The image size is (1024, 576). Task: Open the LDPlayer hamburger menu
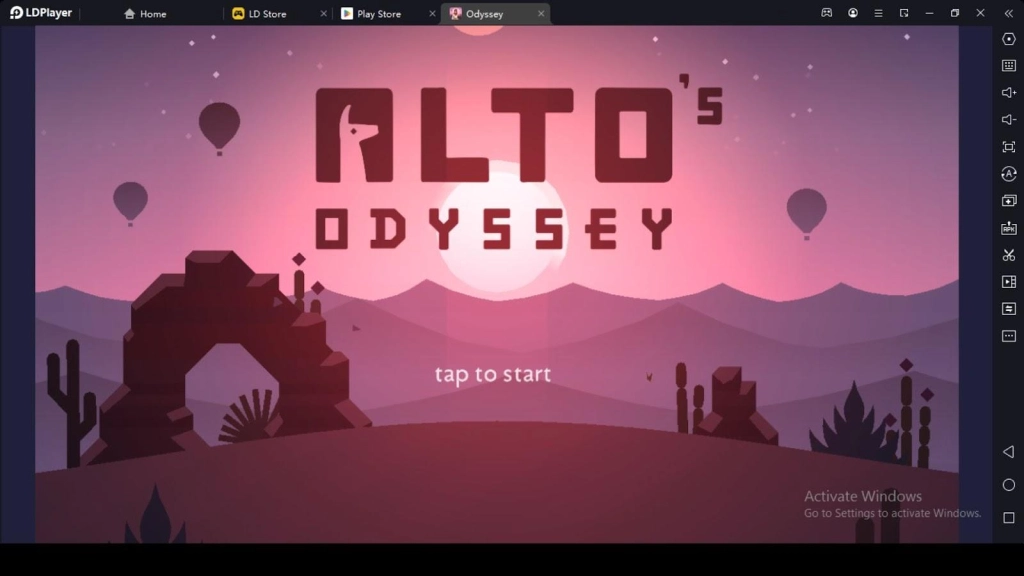tap(878, 13)
